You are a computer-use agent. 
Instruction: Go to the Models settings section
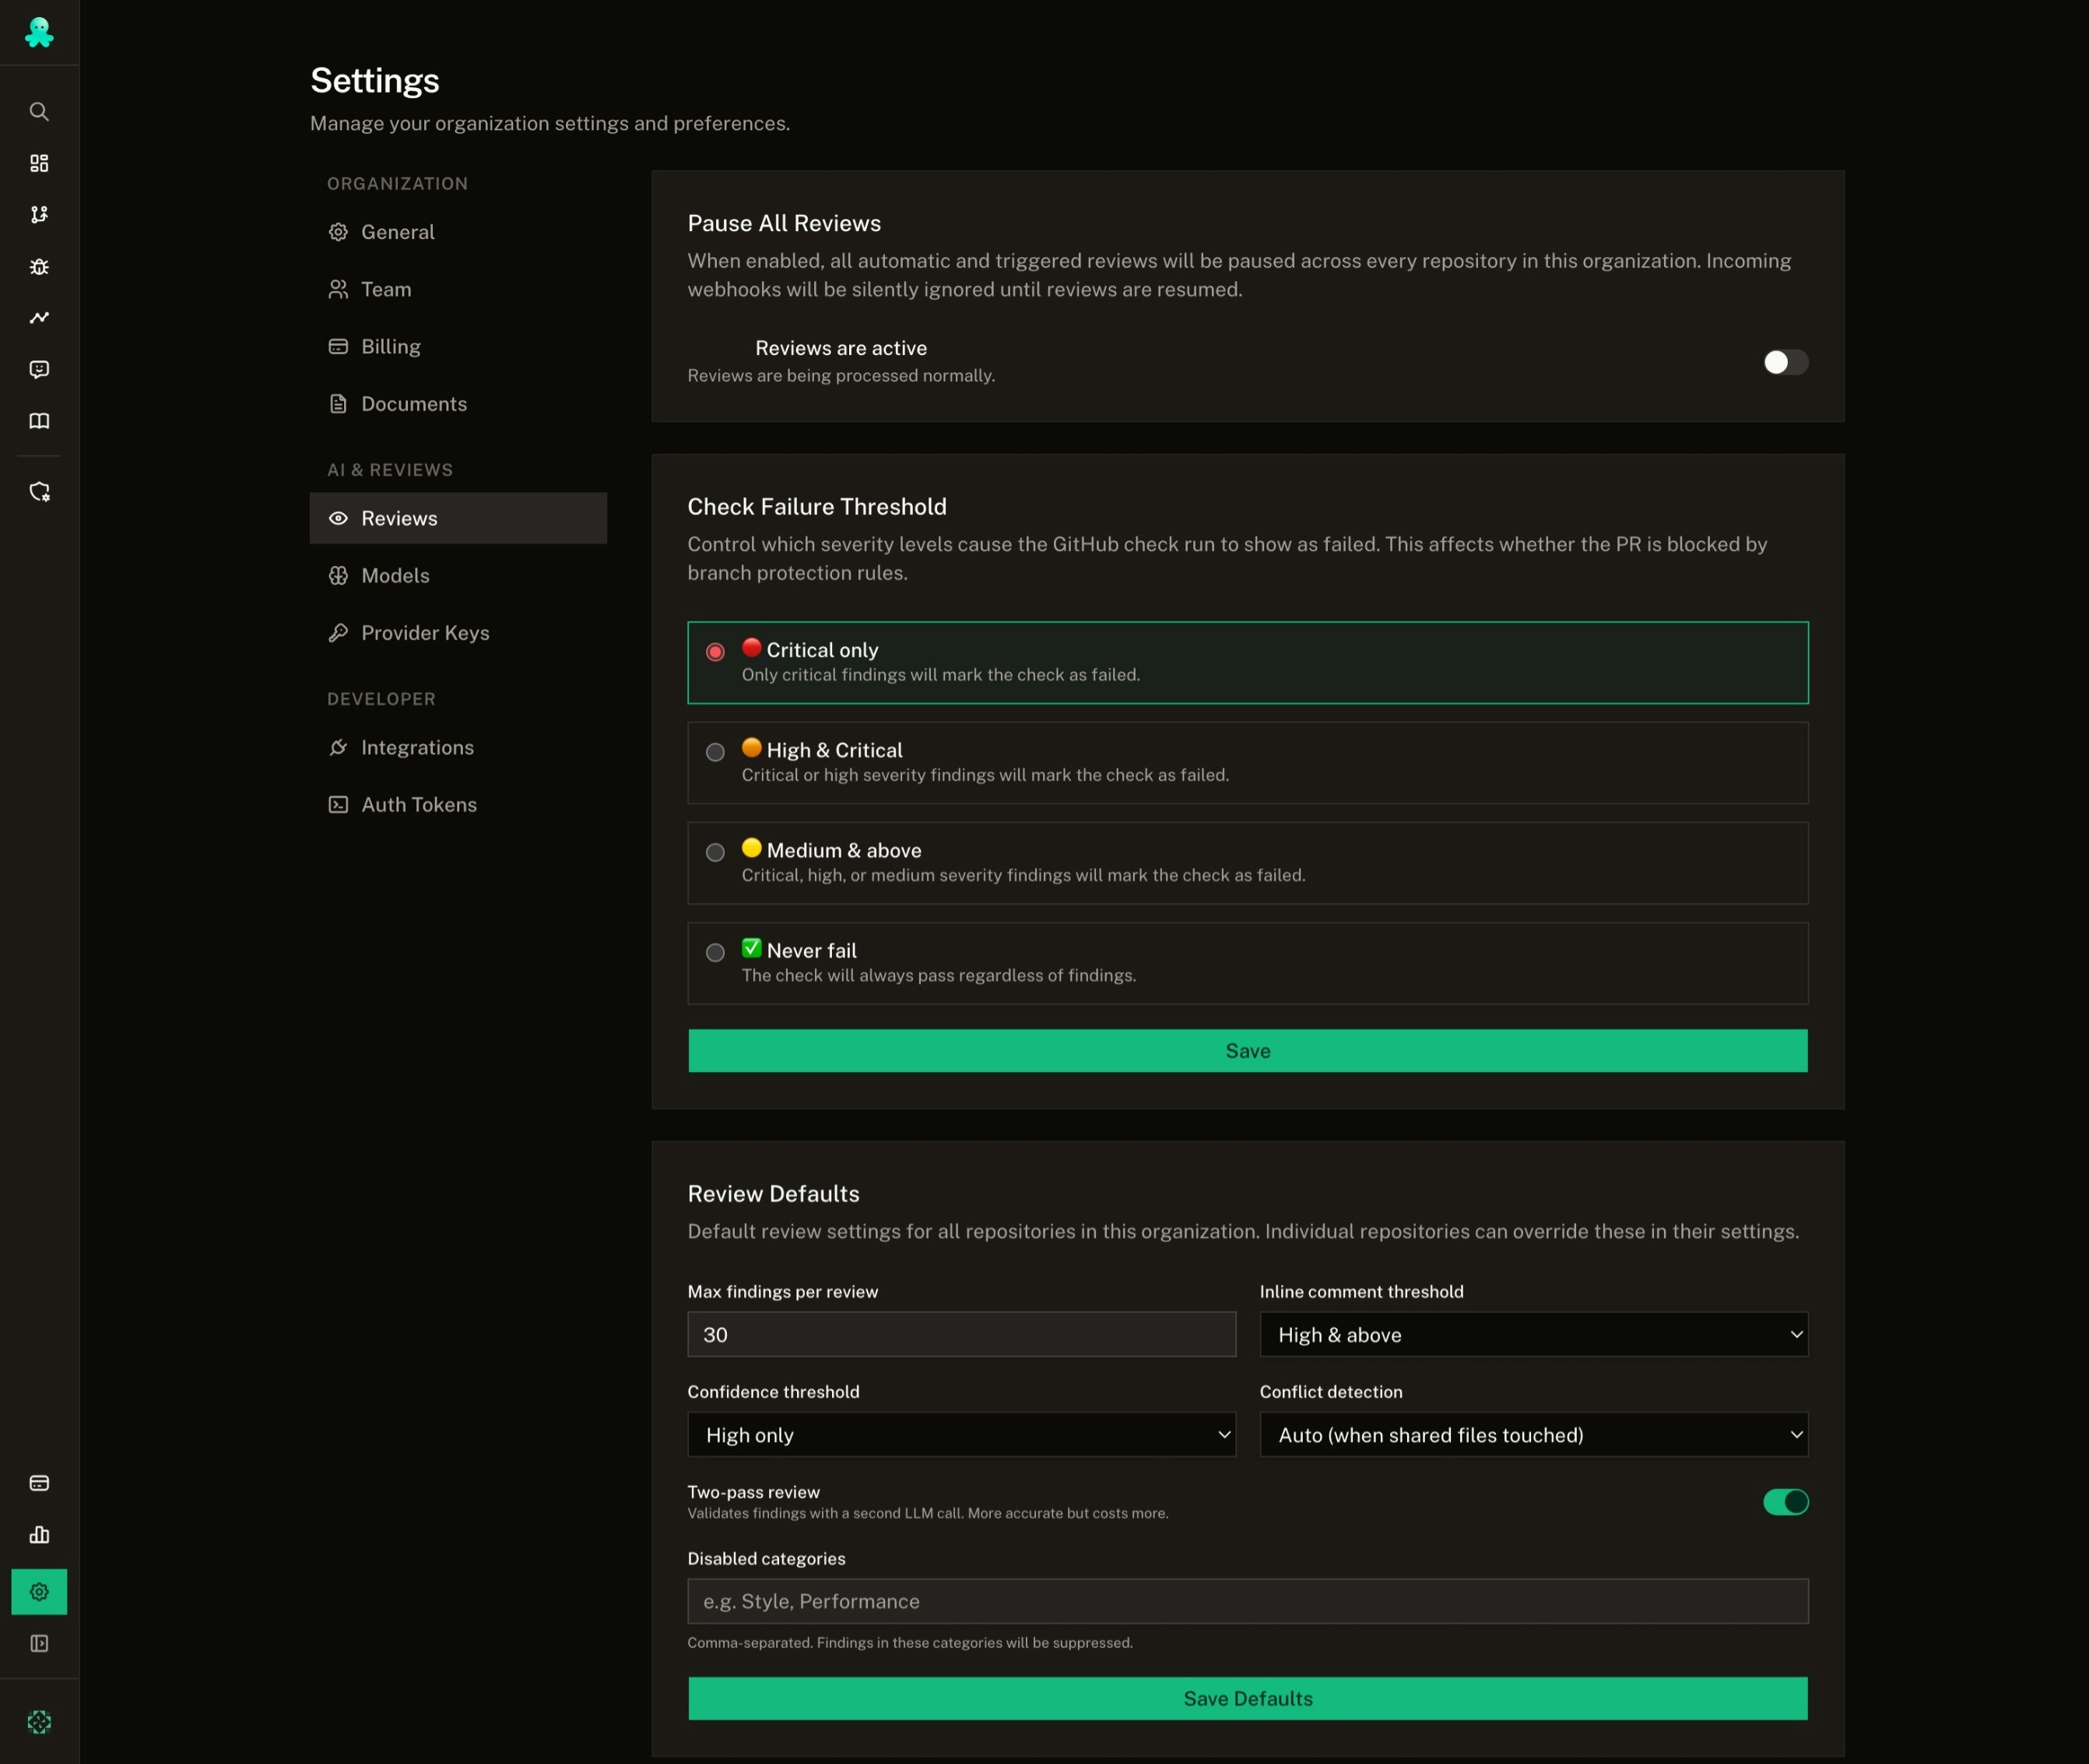(395, 575)
